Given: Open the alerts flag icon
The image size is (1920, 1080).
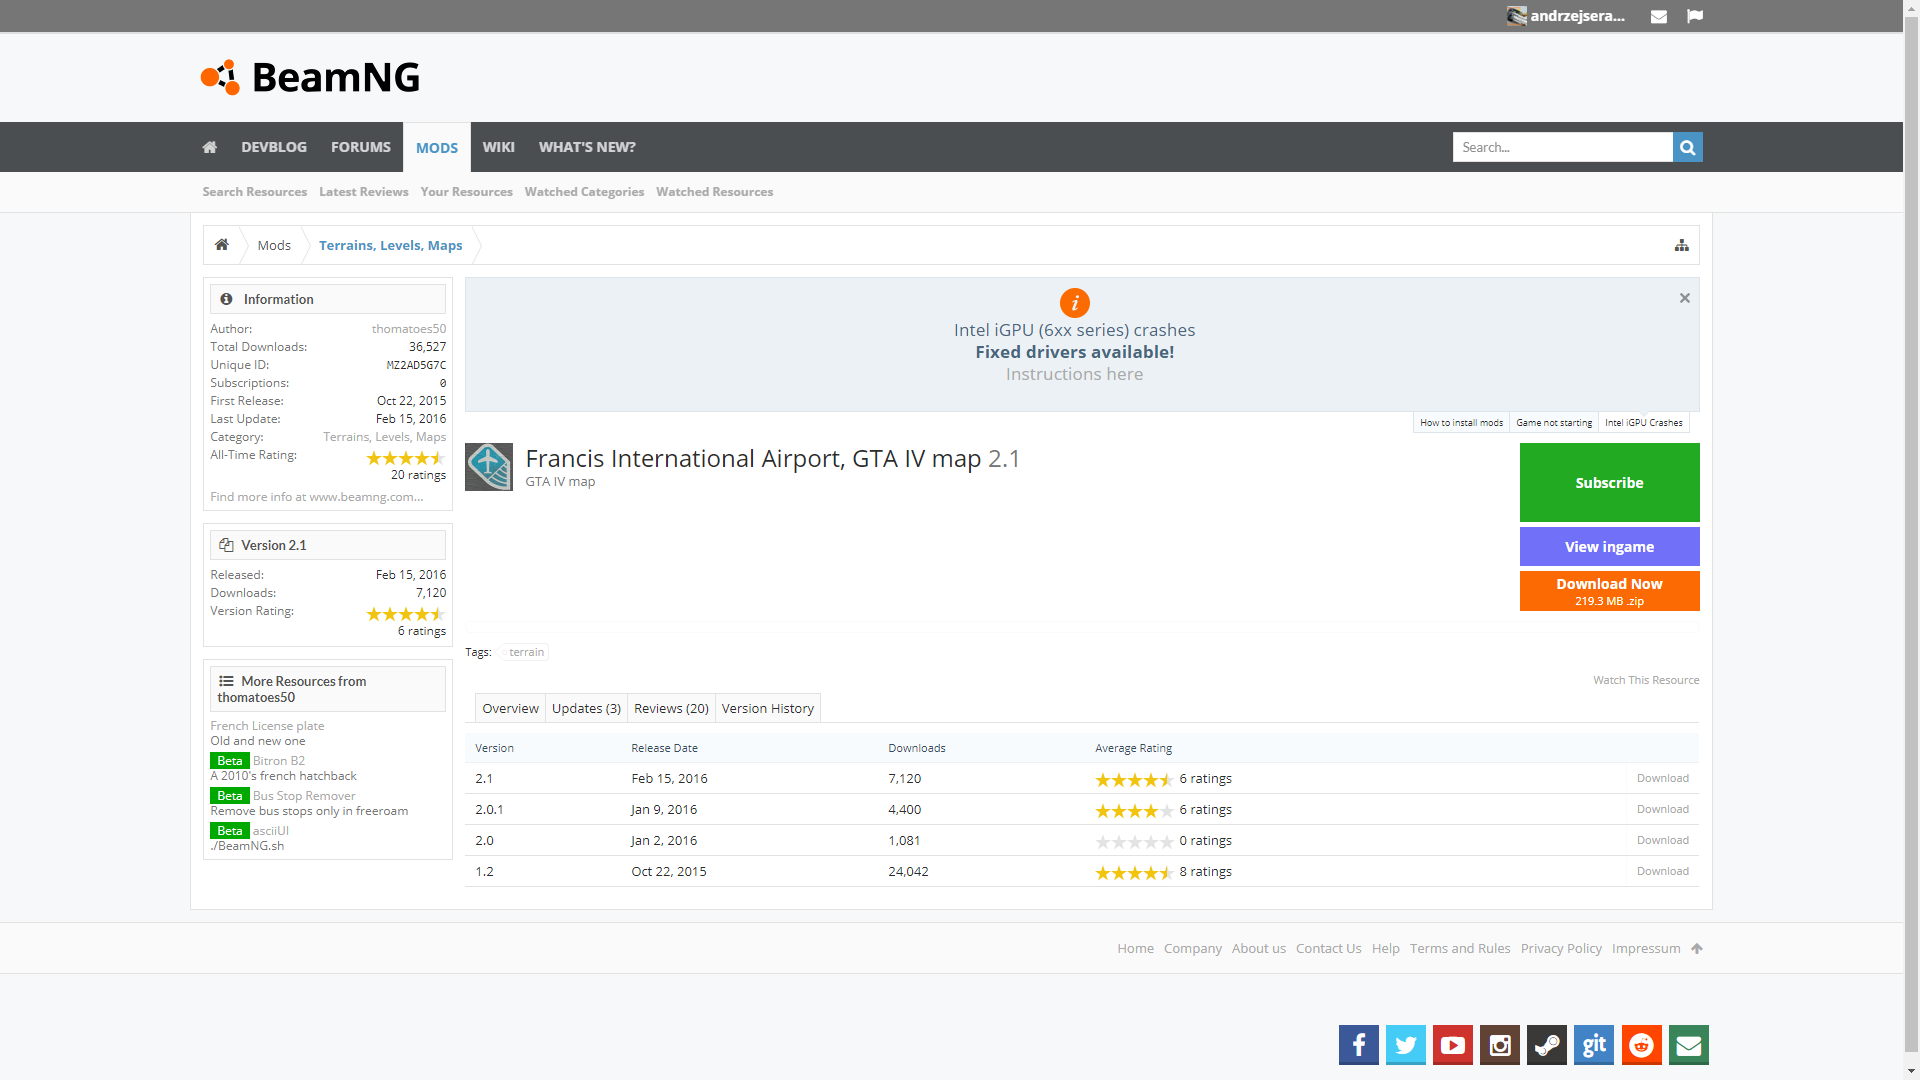Looking at the screenshot, I should [x=1694, y=16].
